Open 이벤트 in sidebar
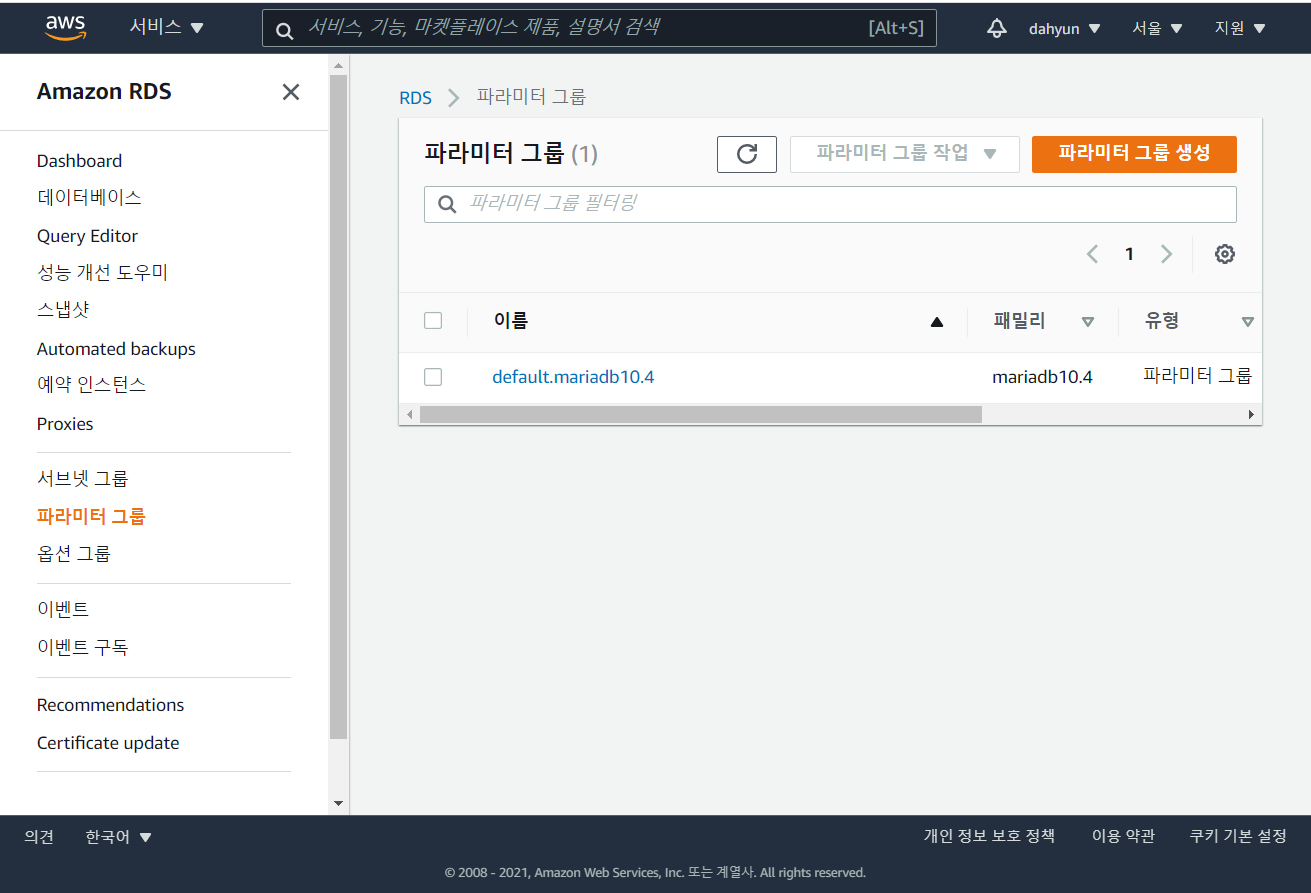The width and height of the screenshot is (1311, 893). [x=63, y=609]
